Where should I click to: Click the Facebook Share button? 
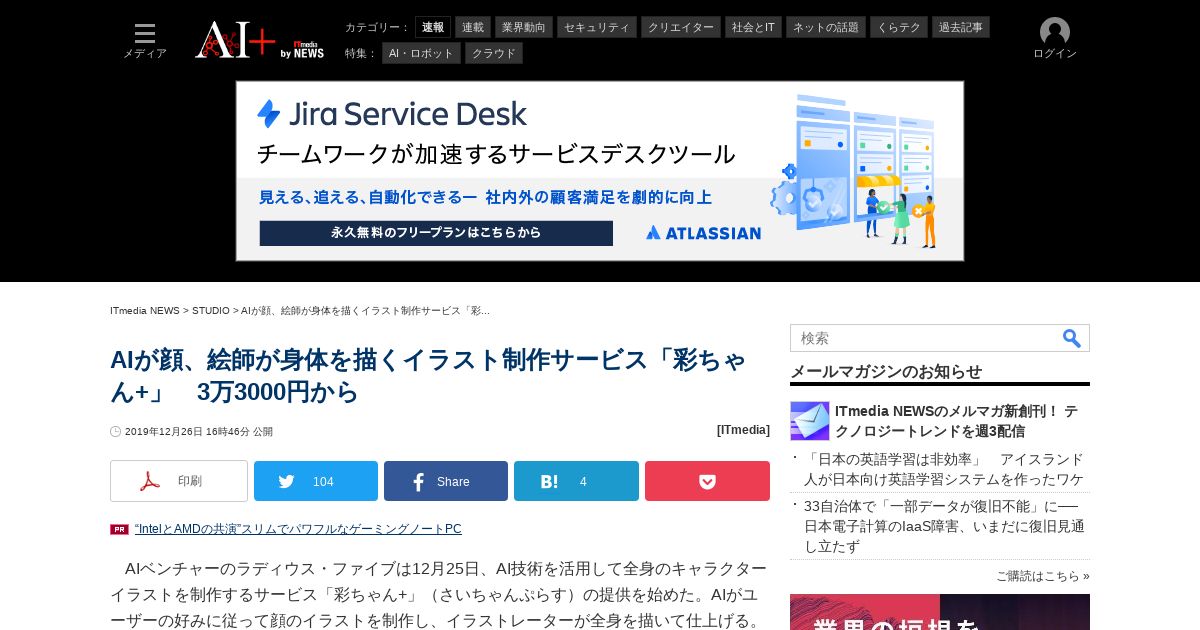(x=446, y=481)
